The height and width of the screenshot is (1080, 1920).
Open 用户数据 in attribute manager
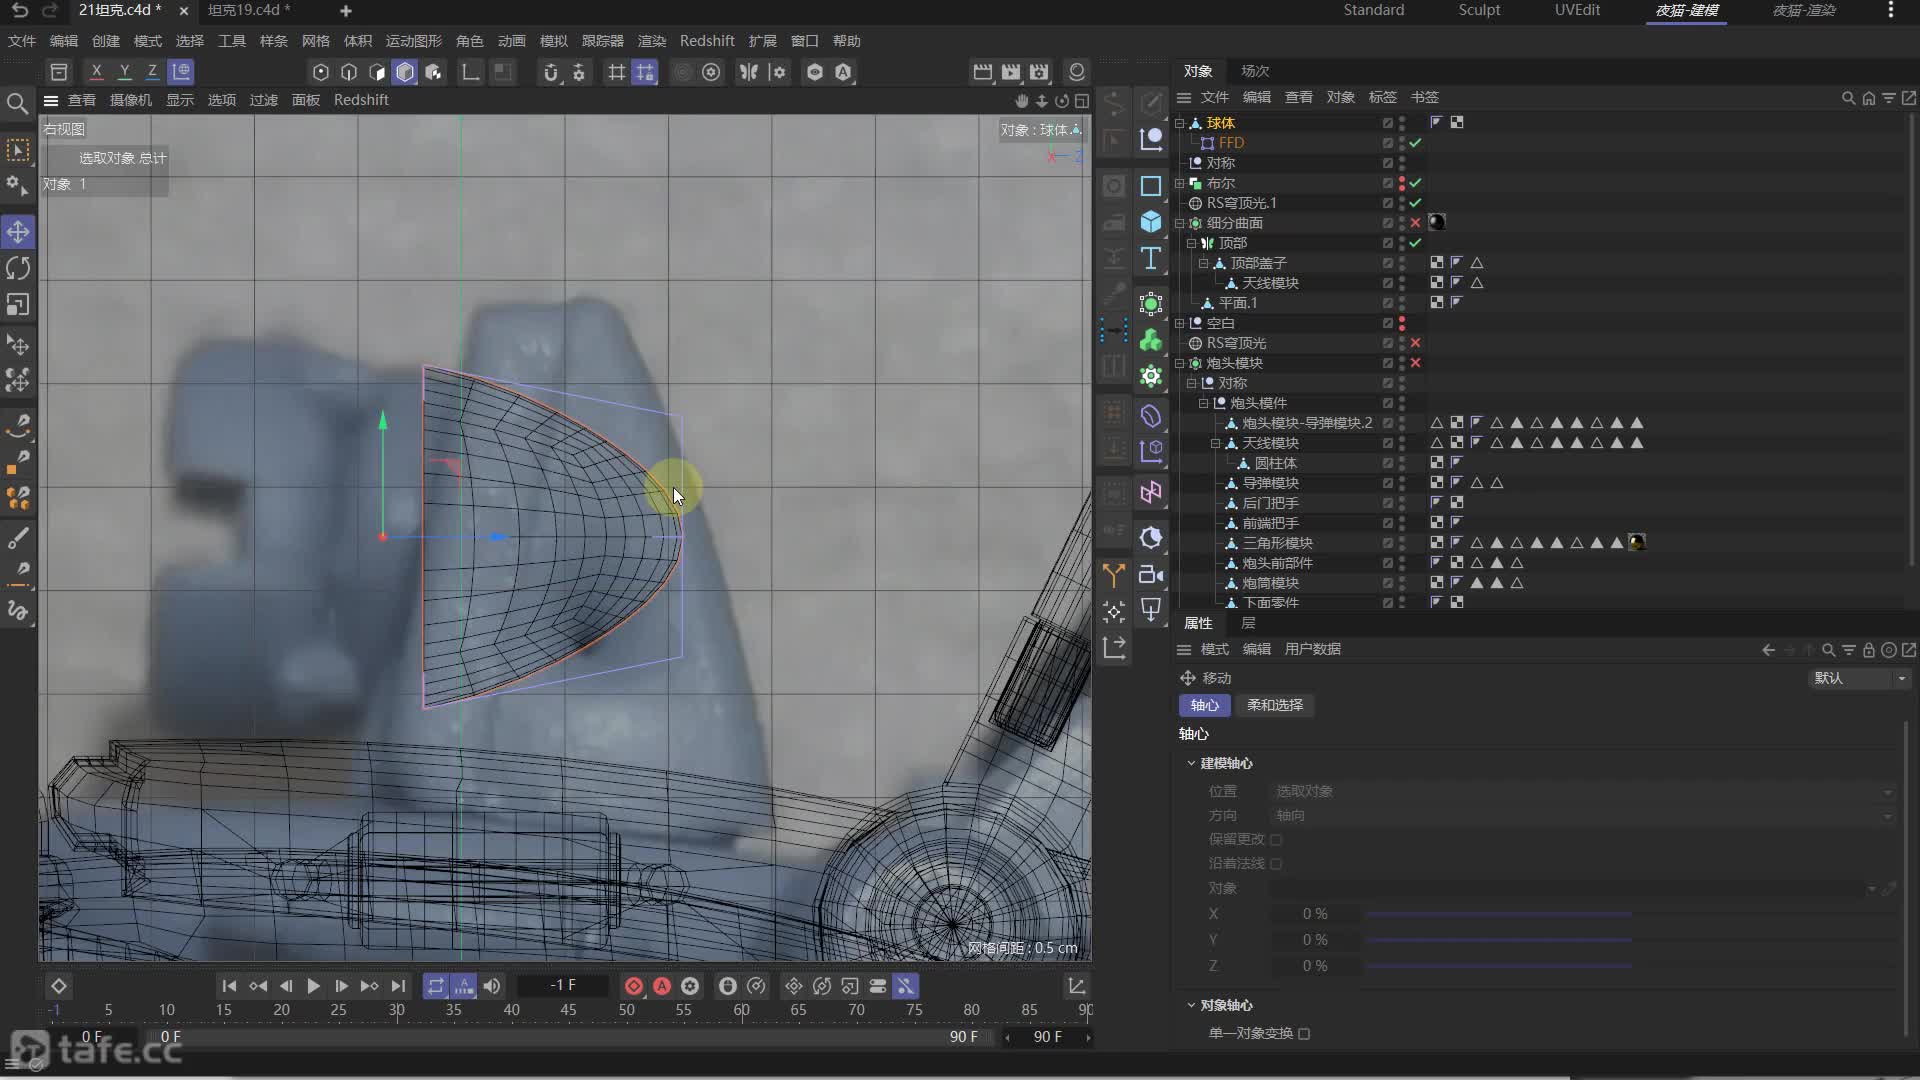coord(1312,649)
